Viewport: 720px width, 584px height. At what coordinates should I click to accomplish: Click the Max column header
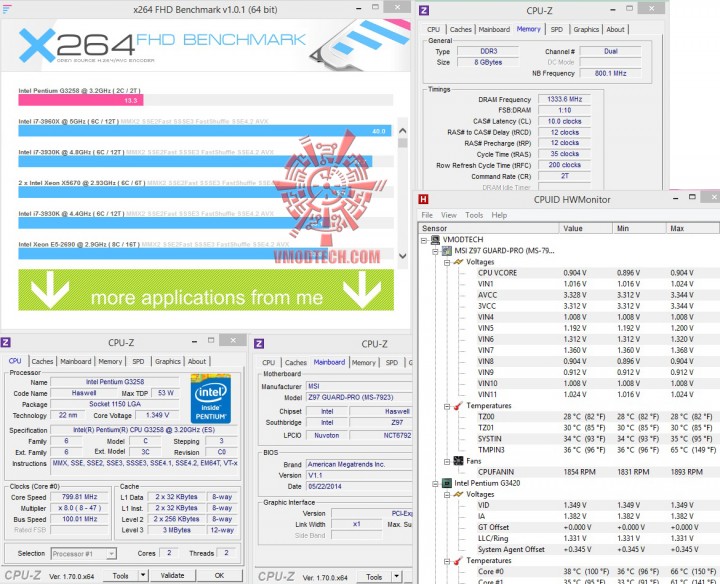click(x=692, y=228)
